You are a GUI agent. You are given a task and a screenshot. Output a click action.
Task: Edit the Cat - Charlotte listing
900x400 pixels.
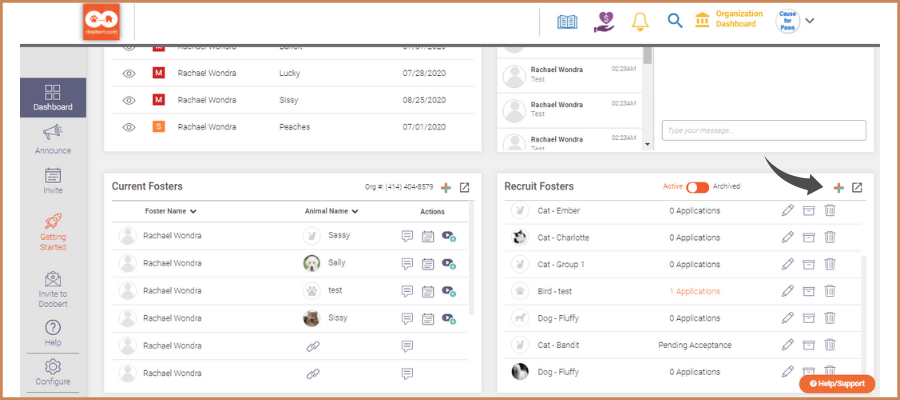coord(788,237)
